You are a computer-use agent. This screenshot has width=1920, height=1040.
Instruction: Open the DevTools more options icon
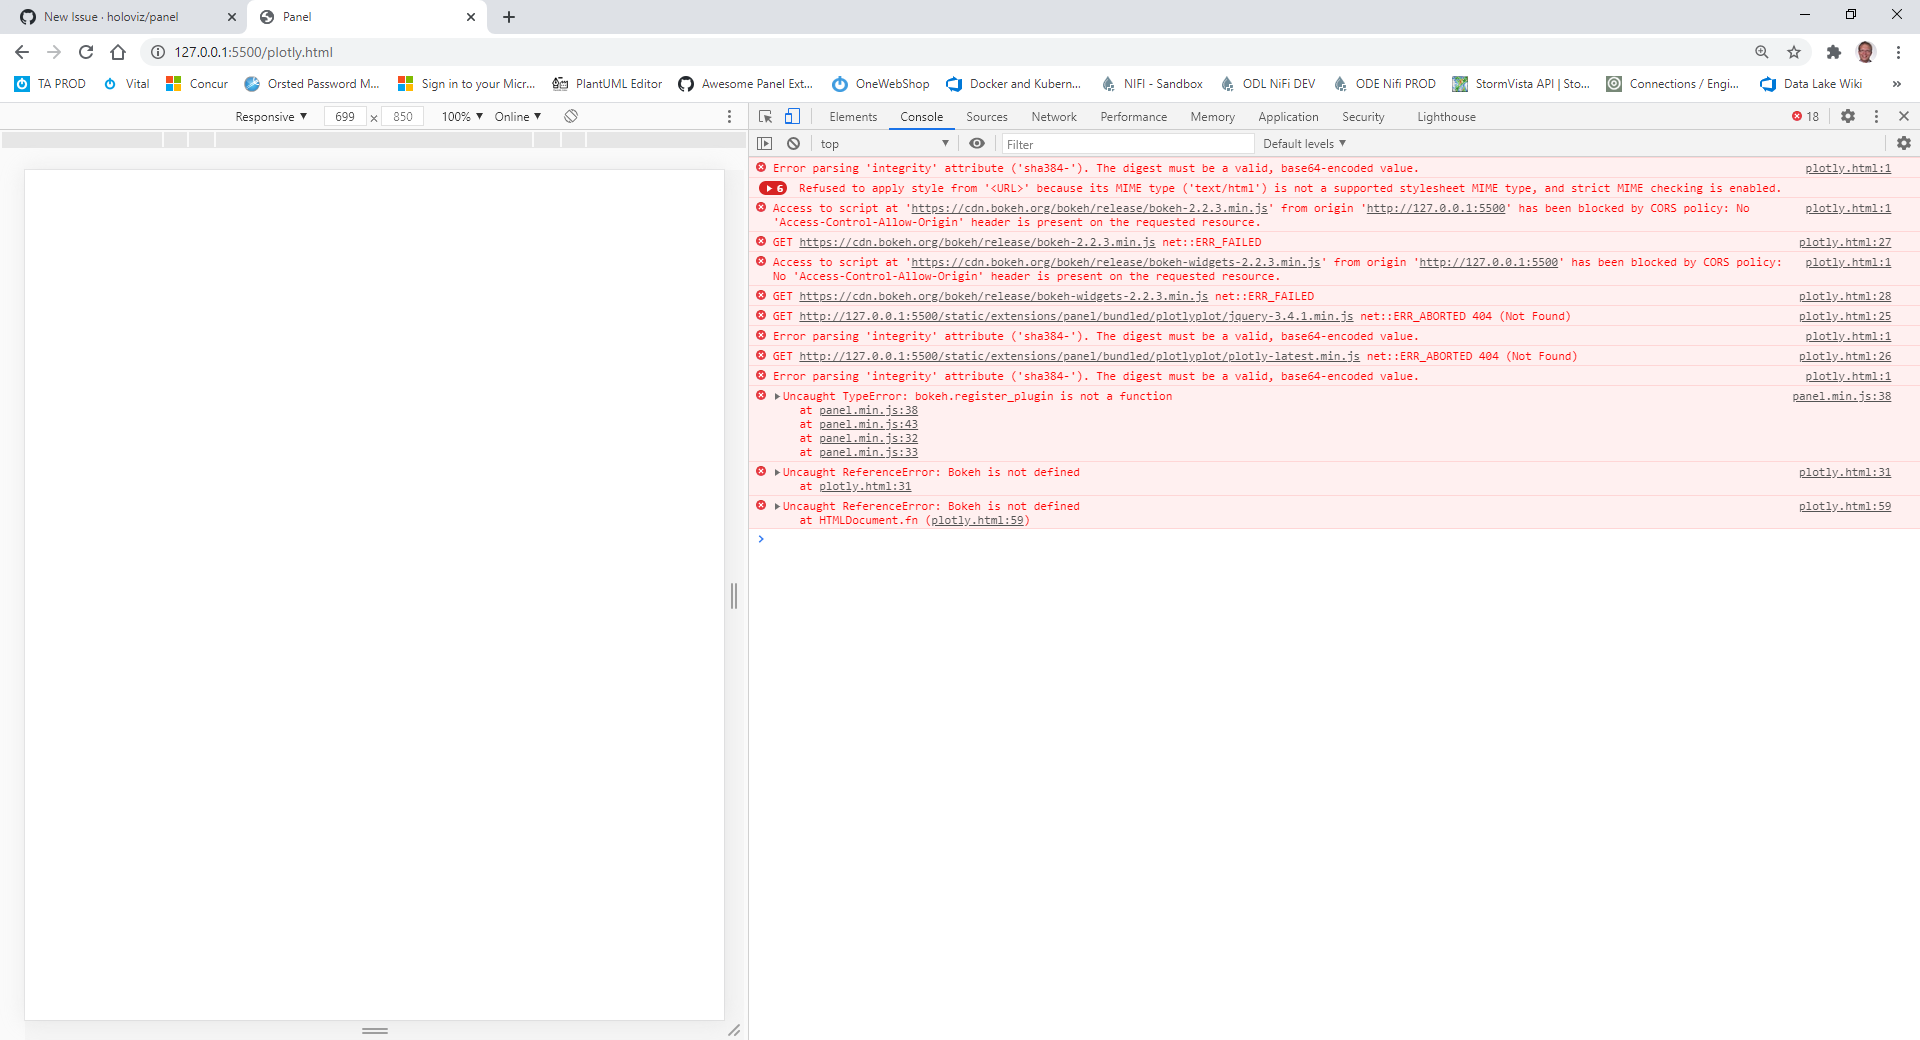coord(1875,116)
